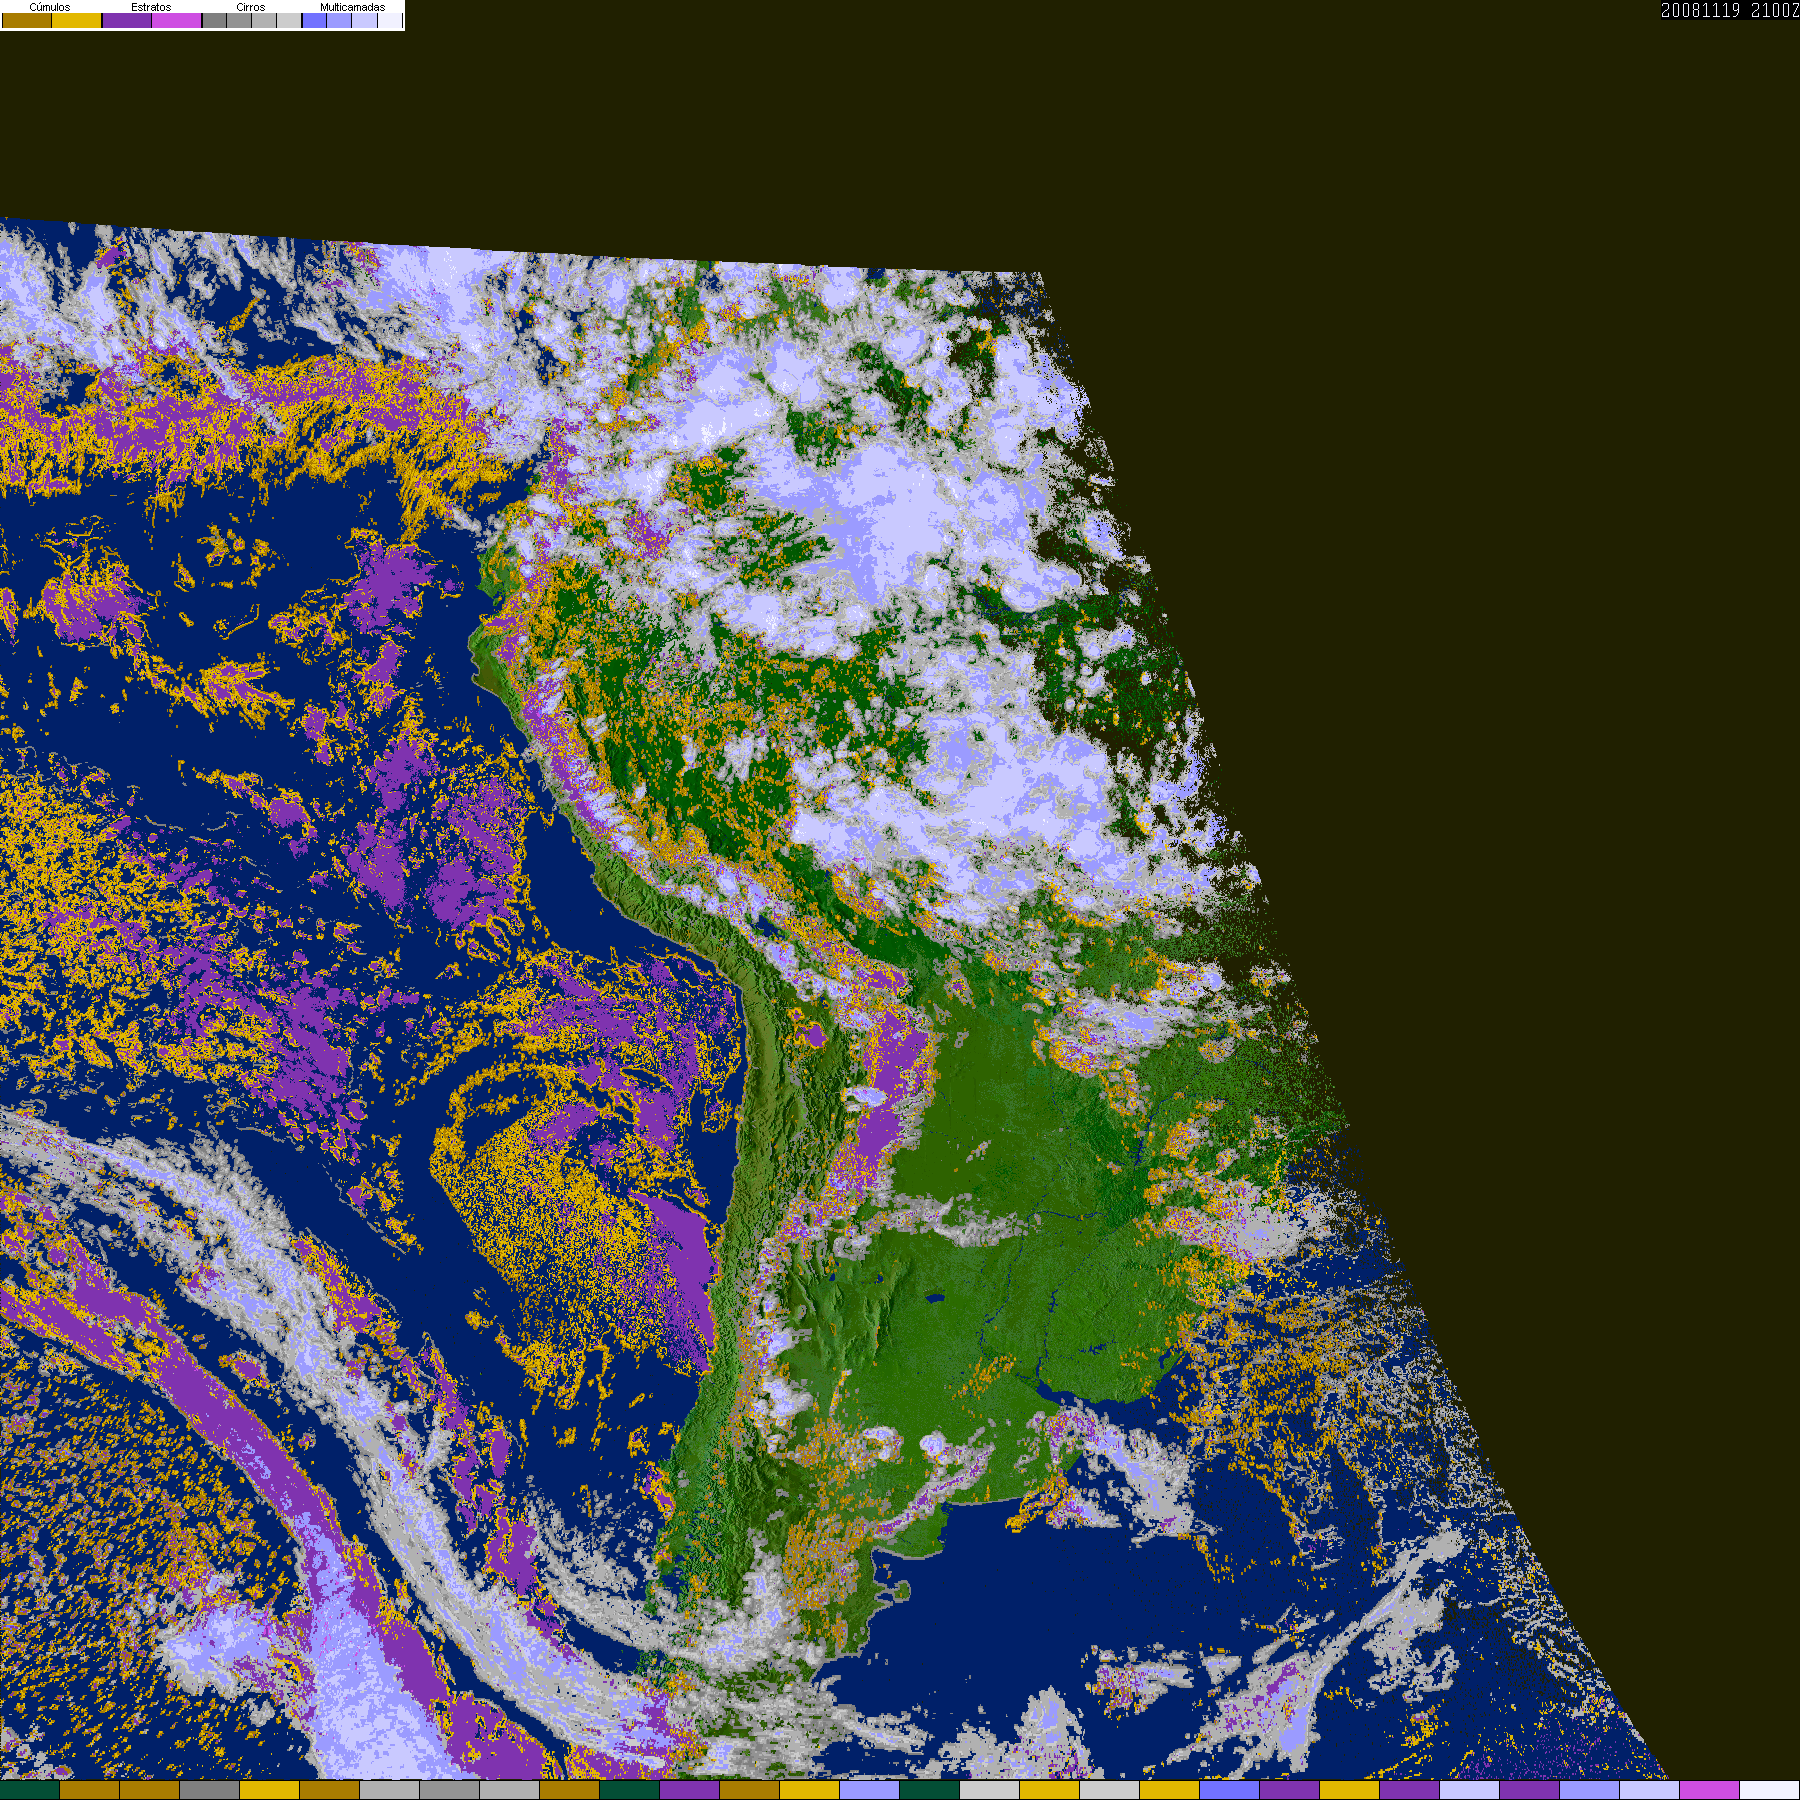The height and width of the screenshot is (1800, 1800).
Task: Click the Cúmulos legend label
Action: click(50, 7)
